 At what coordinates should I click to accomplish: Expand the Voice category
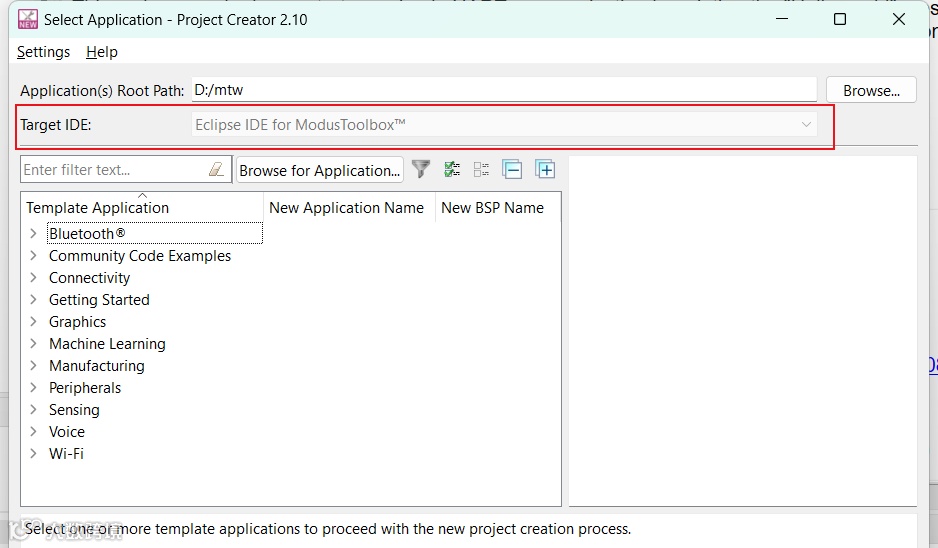pos(34,431)
